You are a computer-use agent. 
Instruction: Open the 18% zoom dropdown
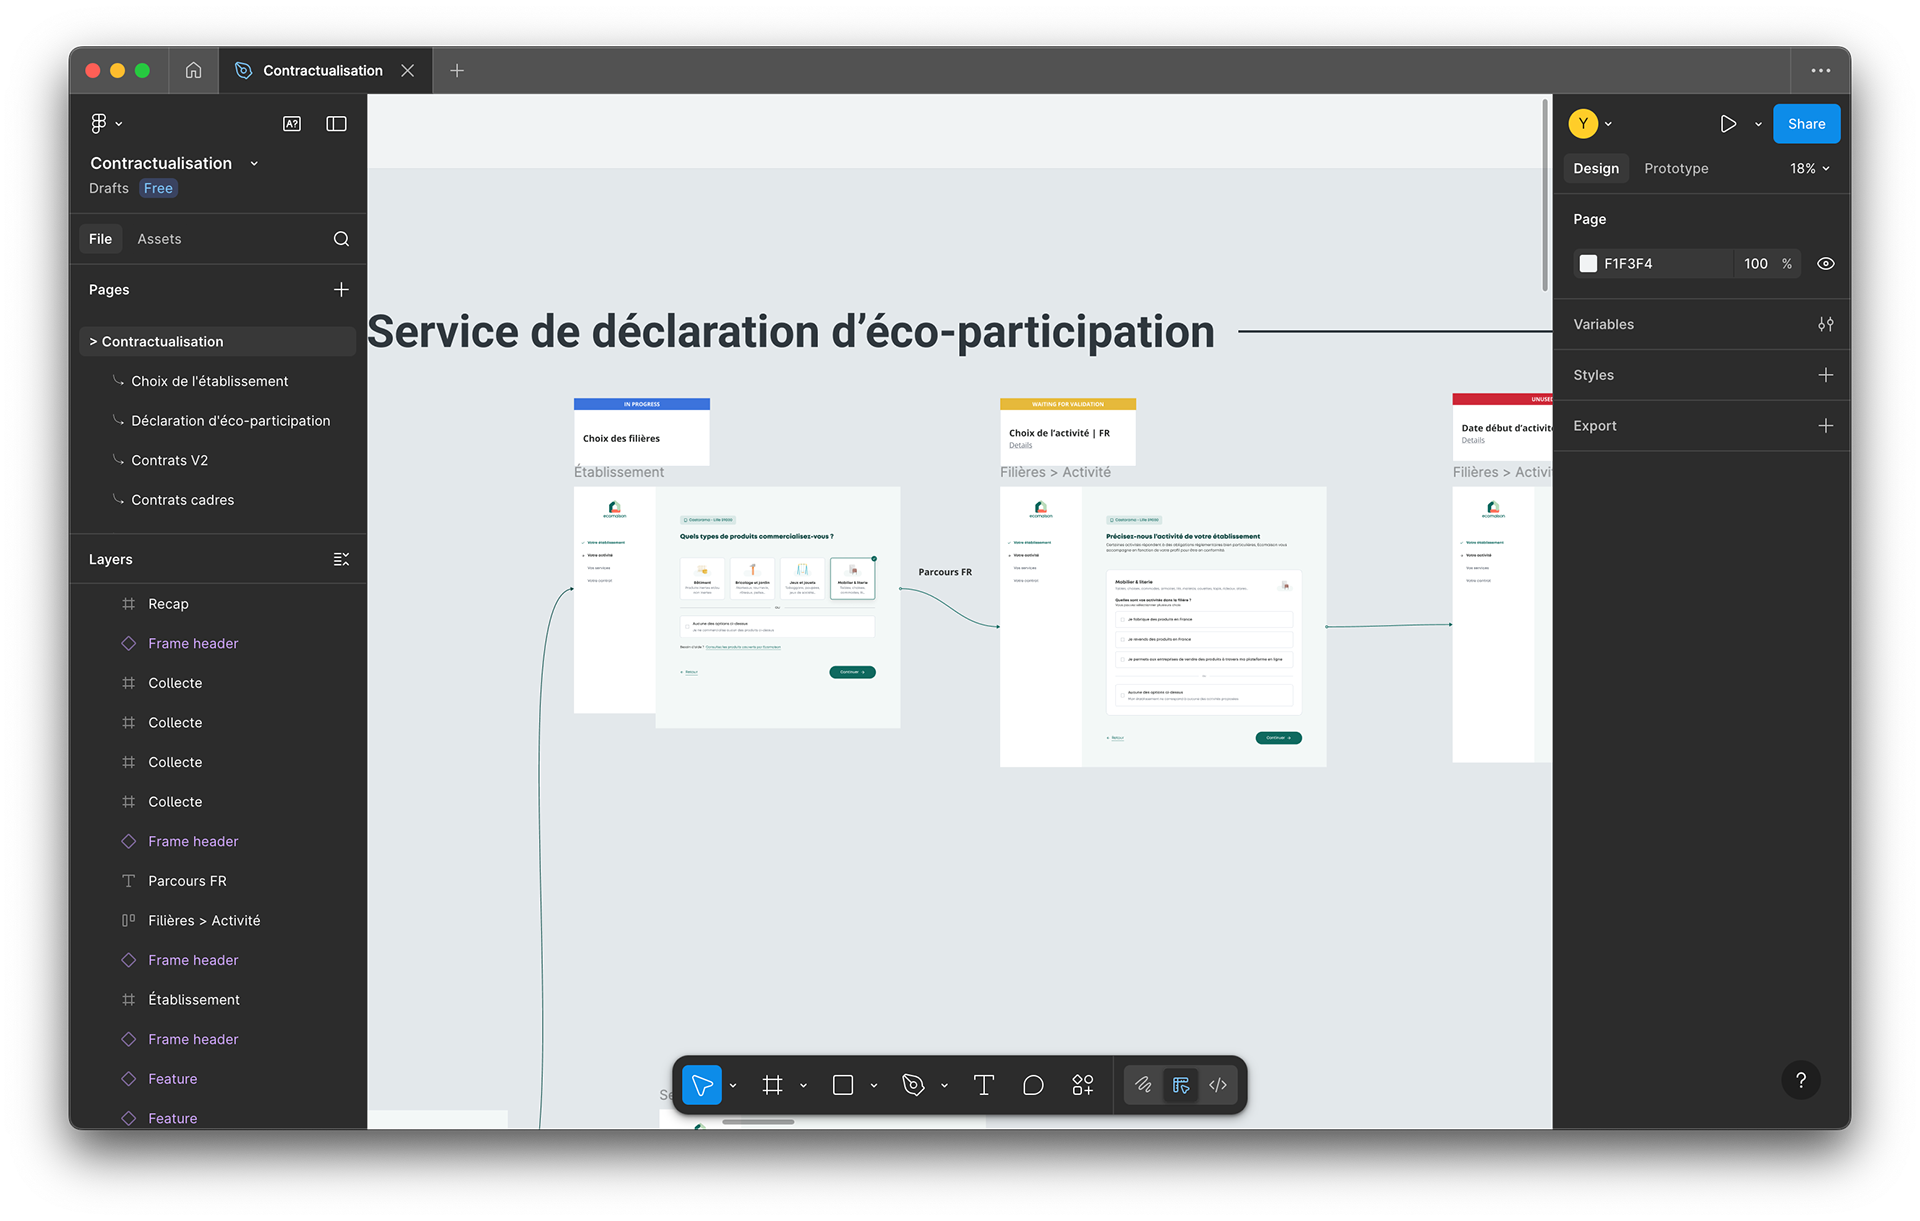click(1809, 168)
